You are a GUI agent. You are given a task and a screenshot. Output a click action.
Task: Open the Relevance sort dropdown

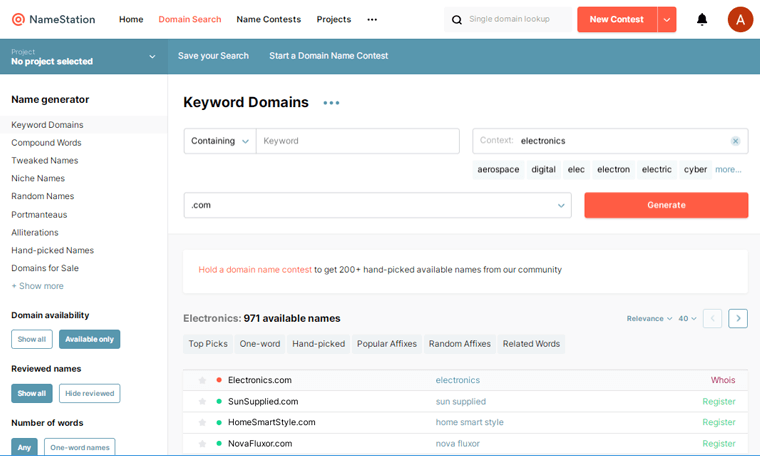(x=649, y=318)
